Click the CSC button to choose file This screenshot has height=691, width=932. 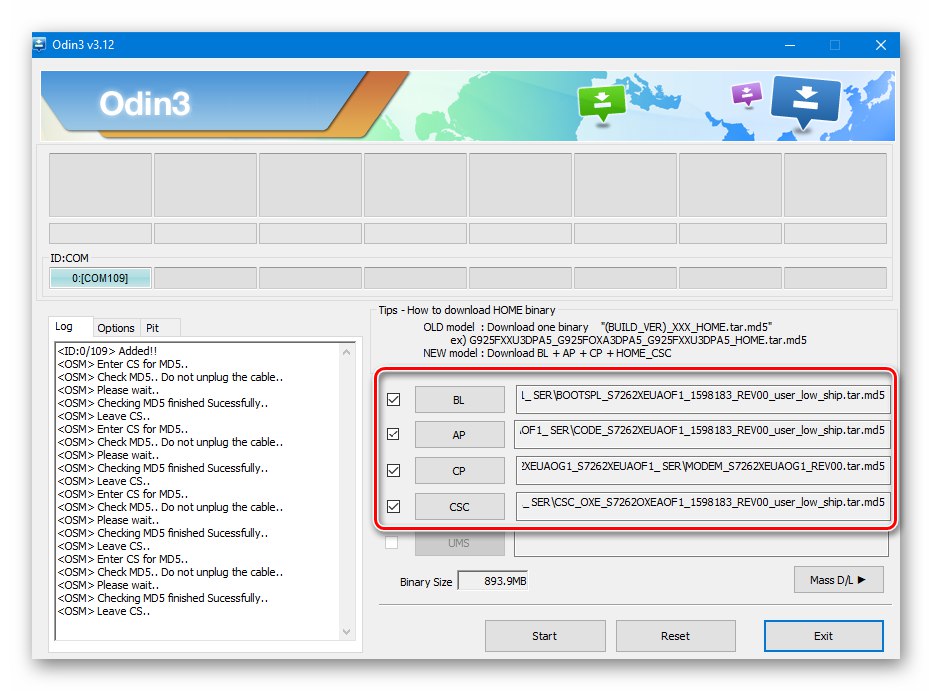pyautogui.click(x=459, y=507)
